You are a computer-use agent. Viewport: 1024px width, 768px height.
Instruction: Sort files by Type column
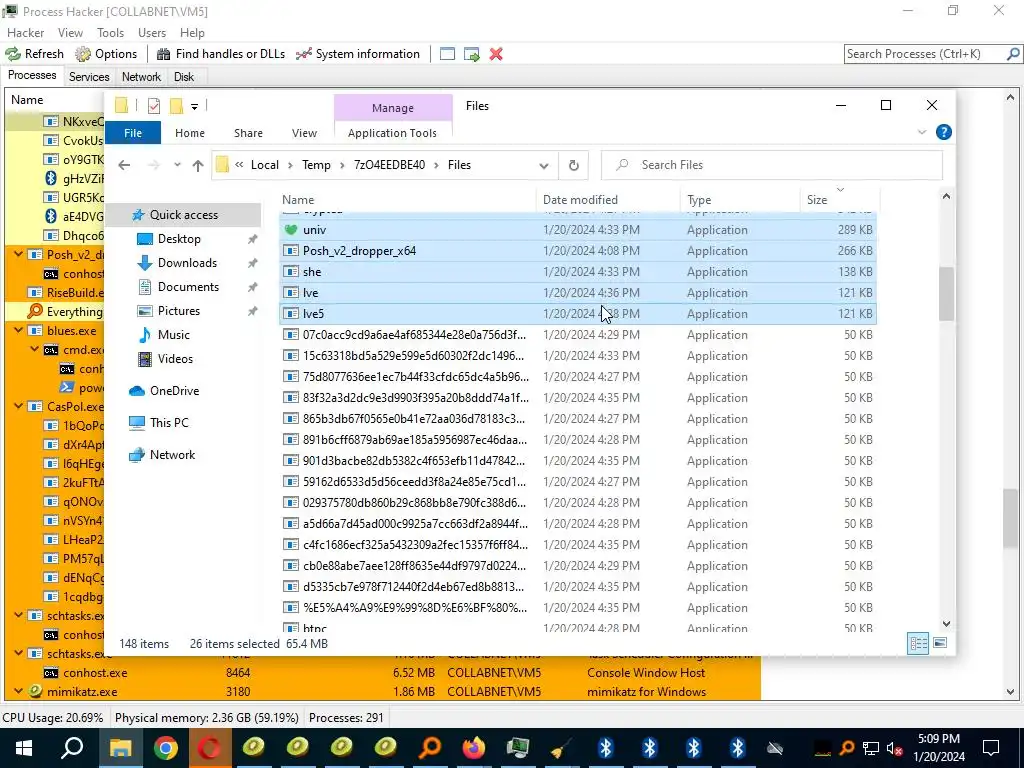pos(740,200)
